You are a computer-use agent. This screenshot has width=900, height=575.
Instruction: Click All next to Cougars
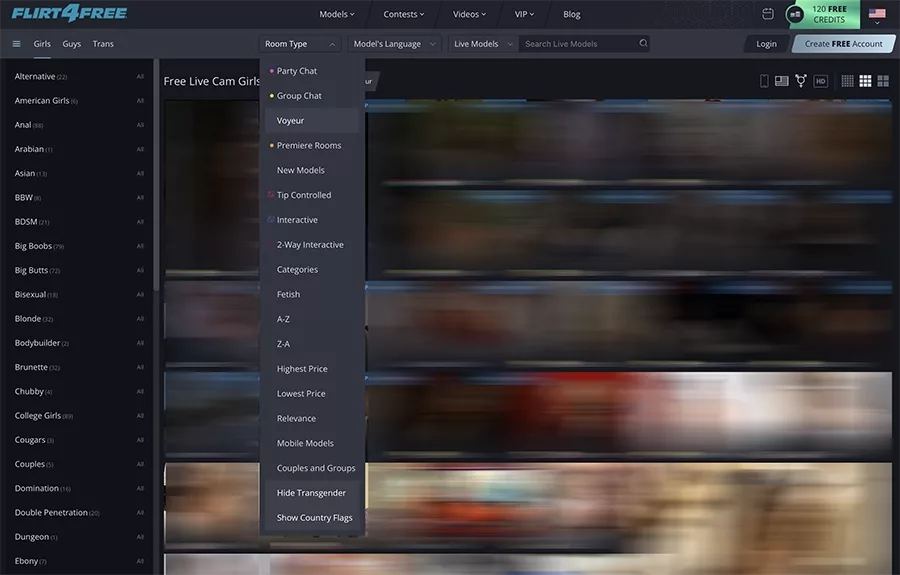[x=140, y=440]
